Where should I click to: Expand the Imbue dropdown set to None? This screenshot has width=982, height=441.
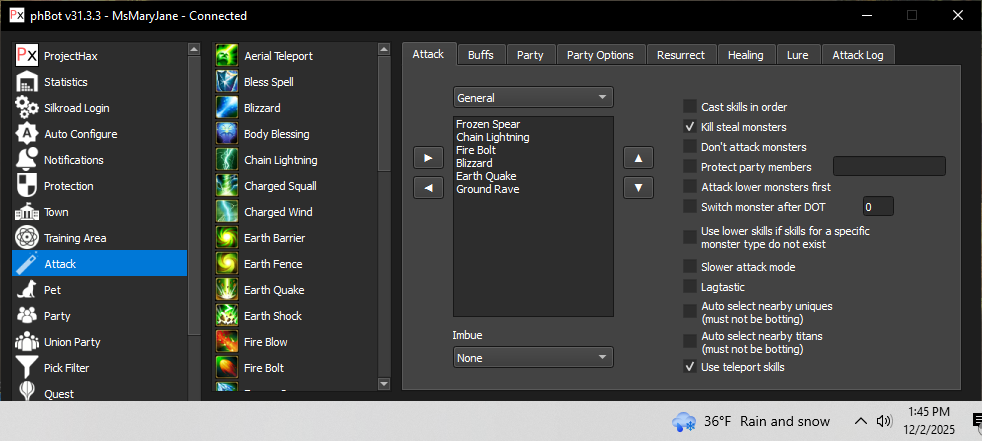click(x=533, y=357)
